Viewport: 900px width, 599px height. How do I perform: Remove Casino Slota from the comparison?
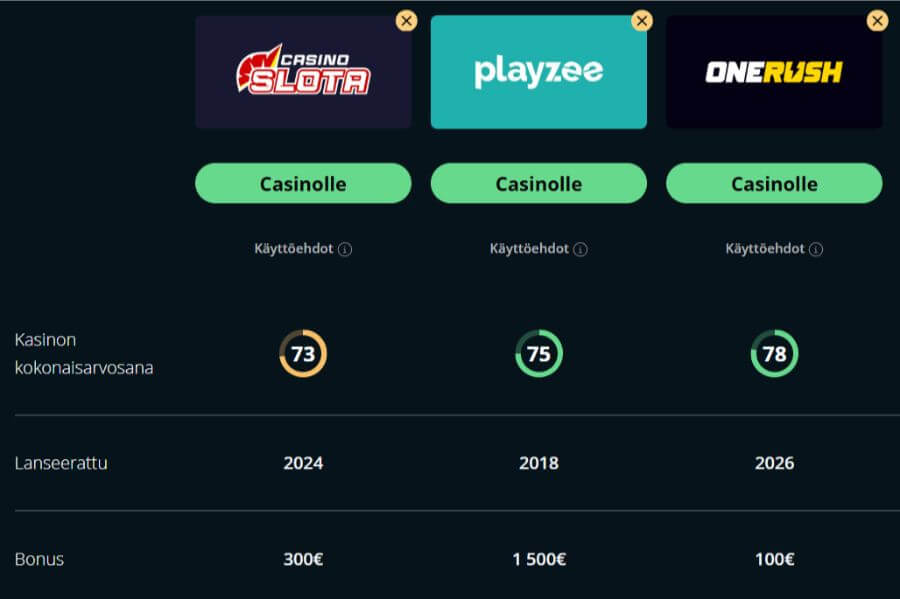click(406, 21)
